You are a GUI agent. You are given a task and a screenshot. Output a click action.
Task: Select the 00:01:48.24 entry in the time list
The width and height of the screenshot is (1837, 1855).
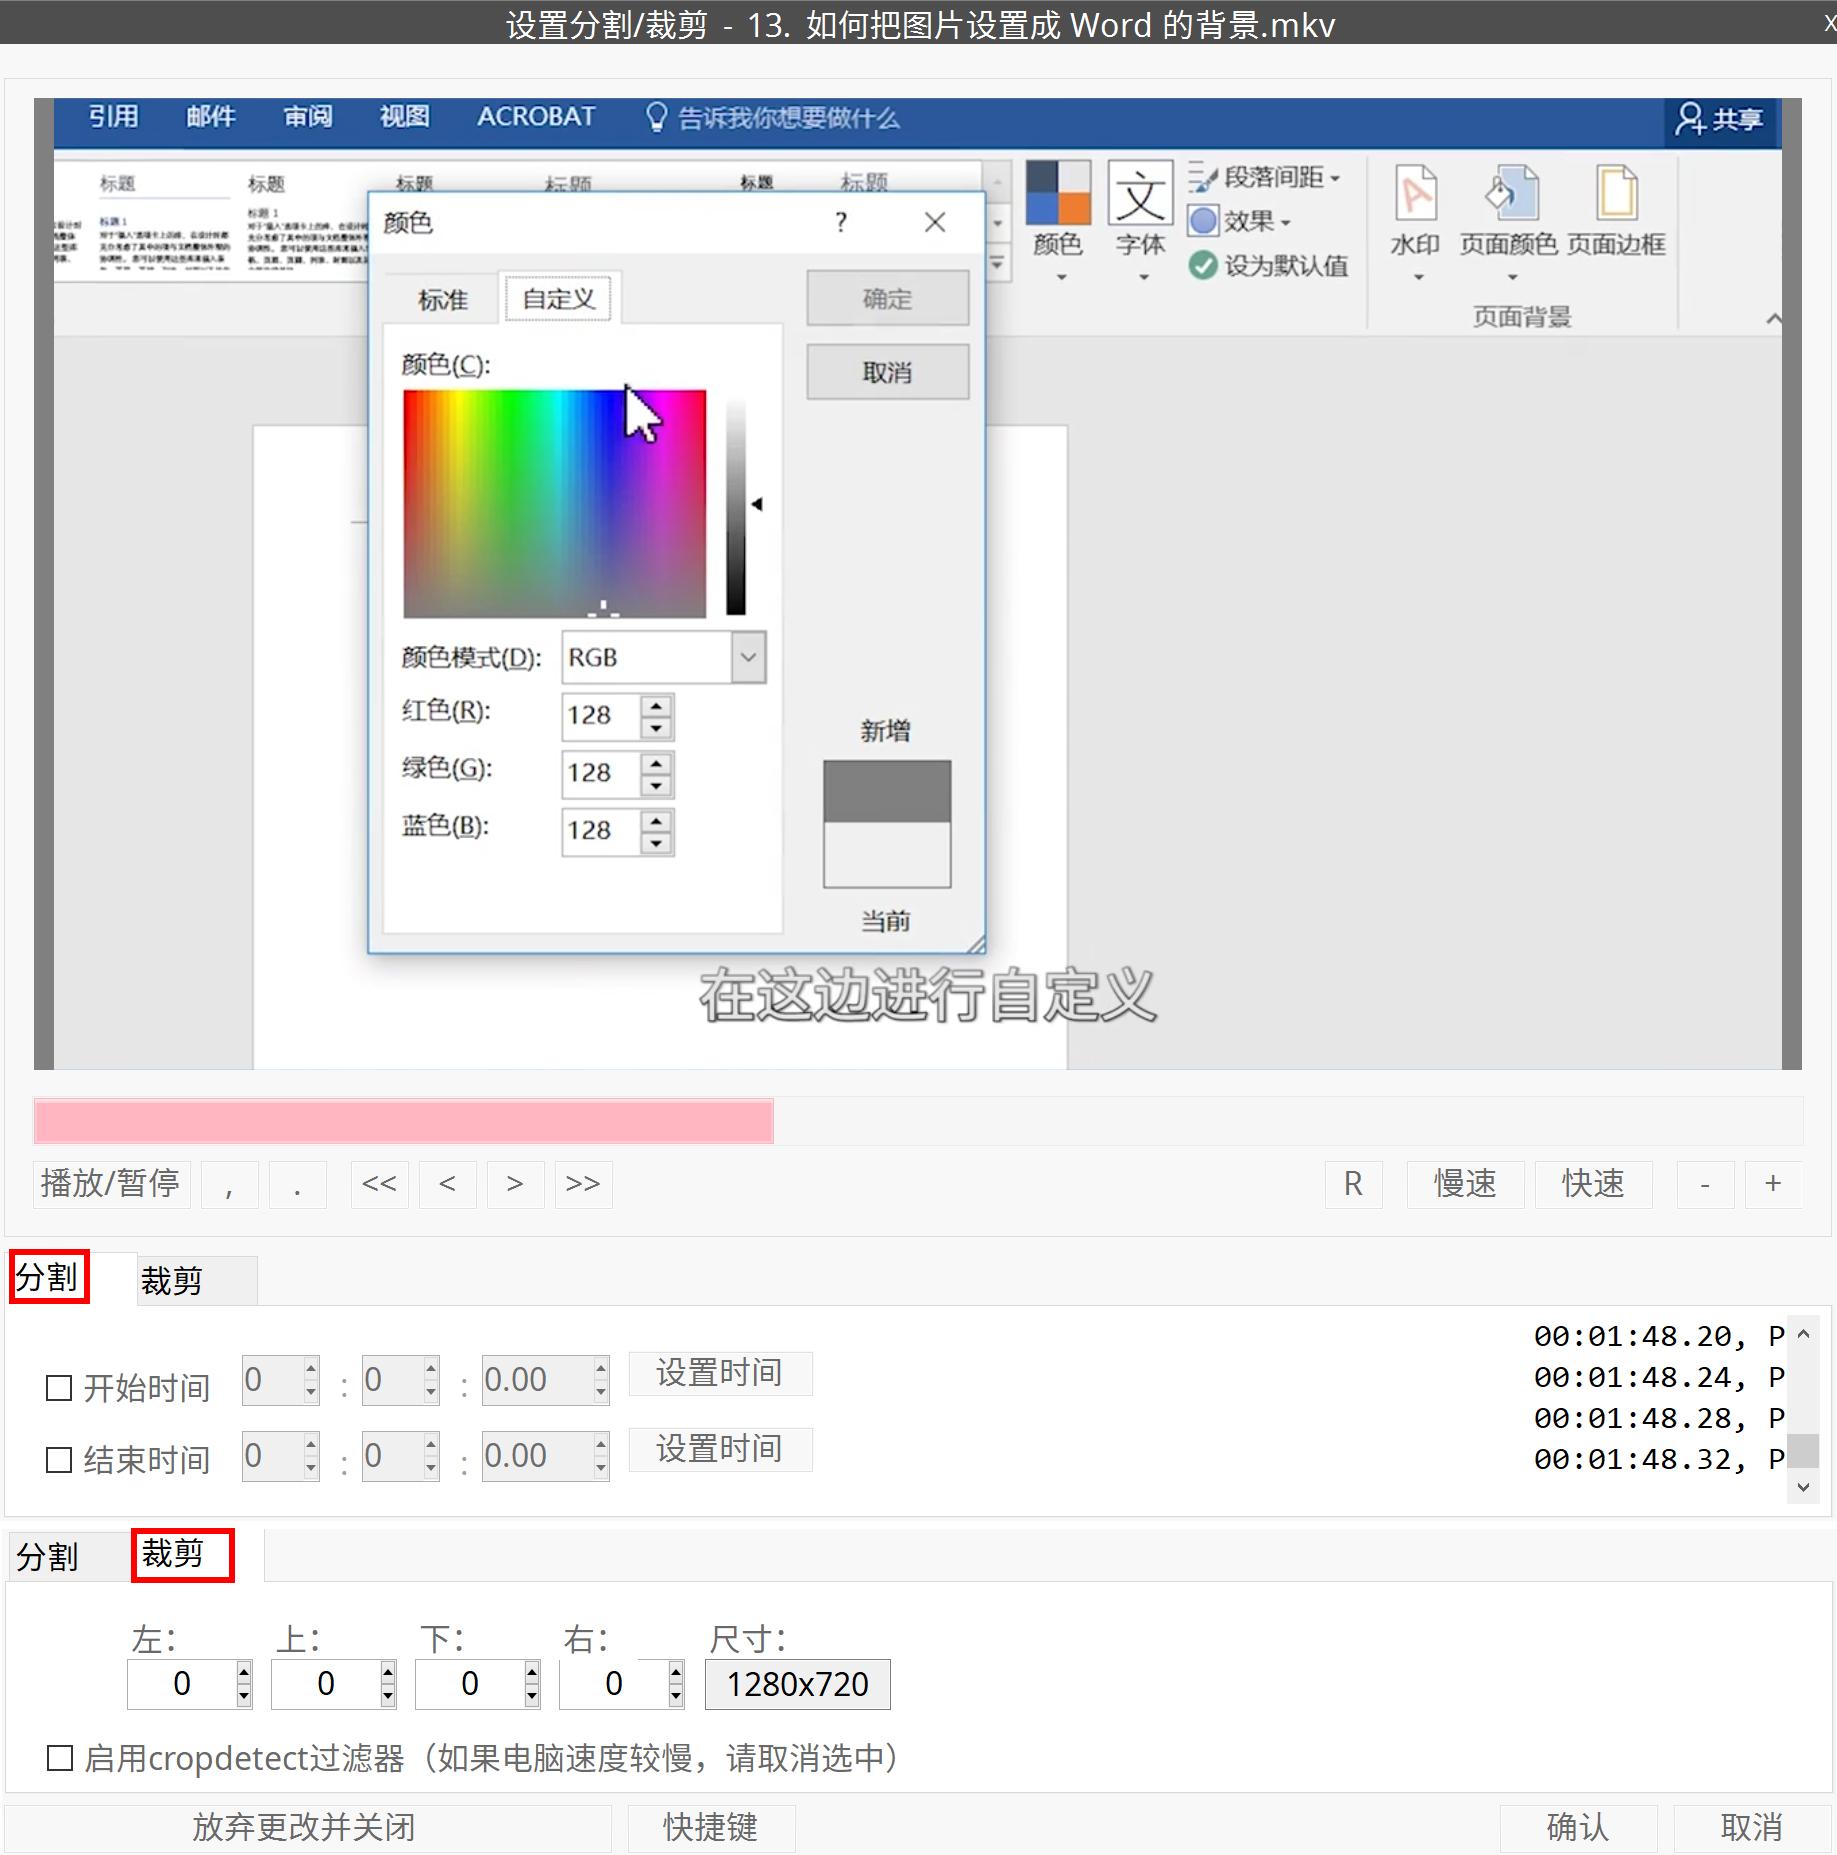[x=1659, y=1377]
